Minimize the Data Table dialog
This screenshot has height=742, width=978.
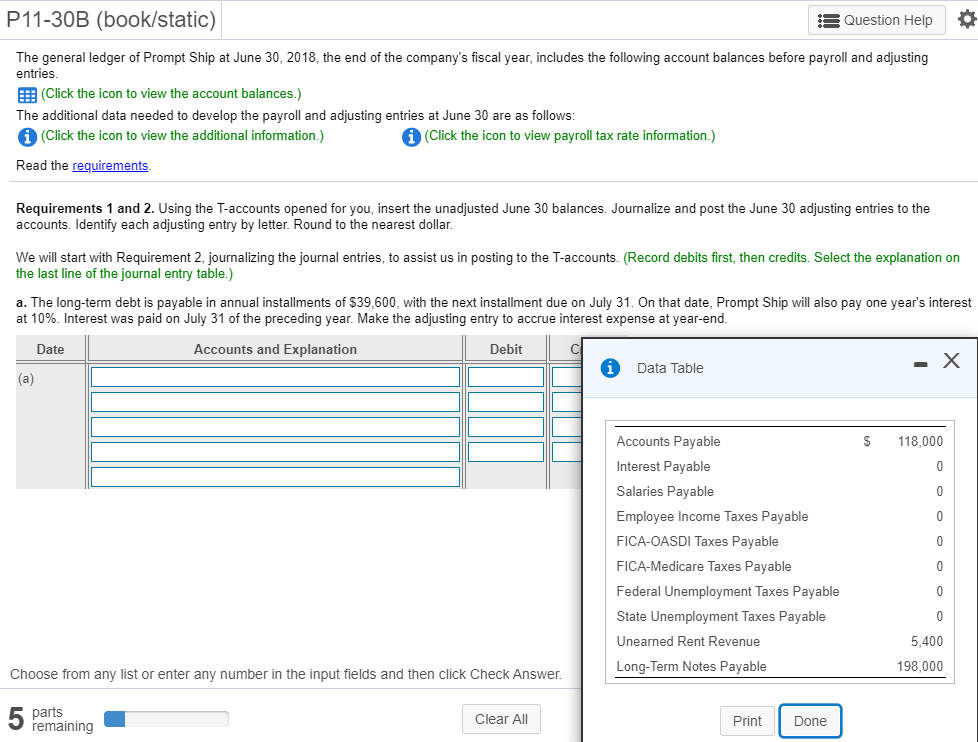(920, 364)
